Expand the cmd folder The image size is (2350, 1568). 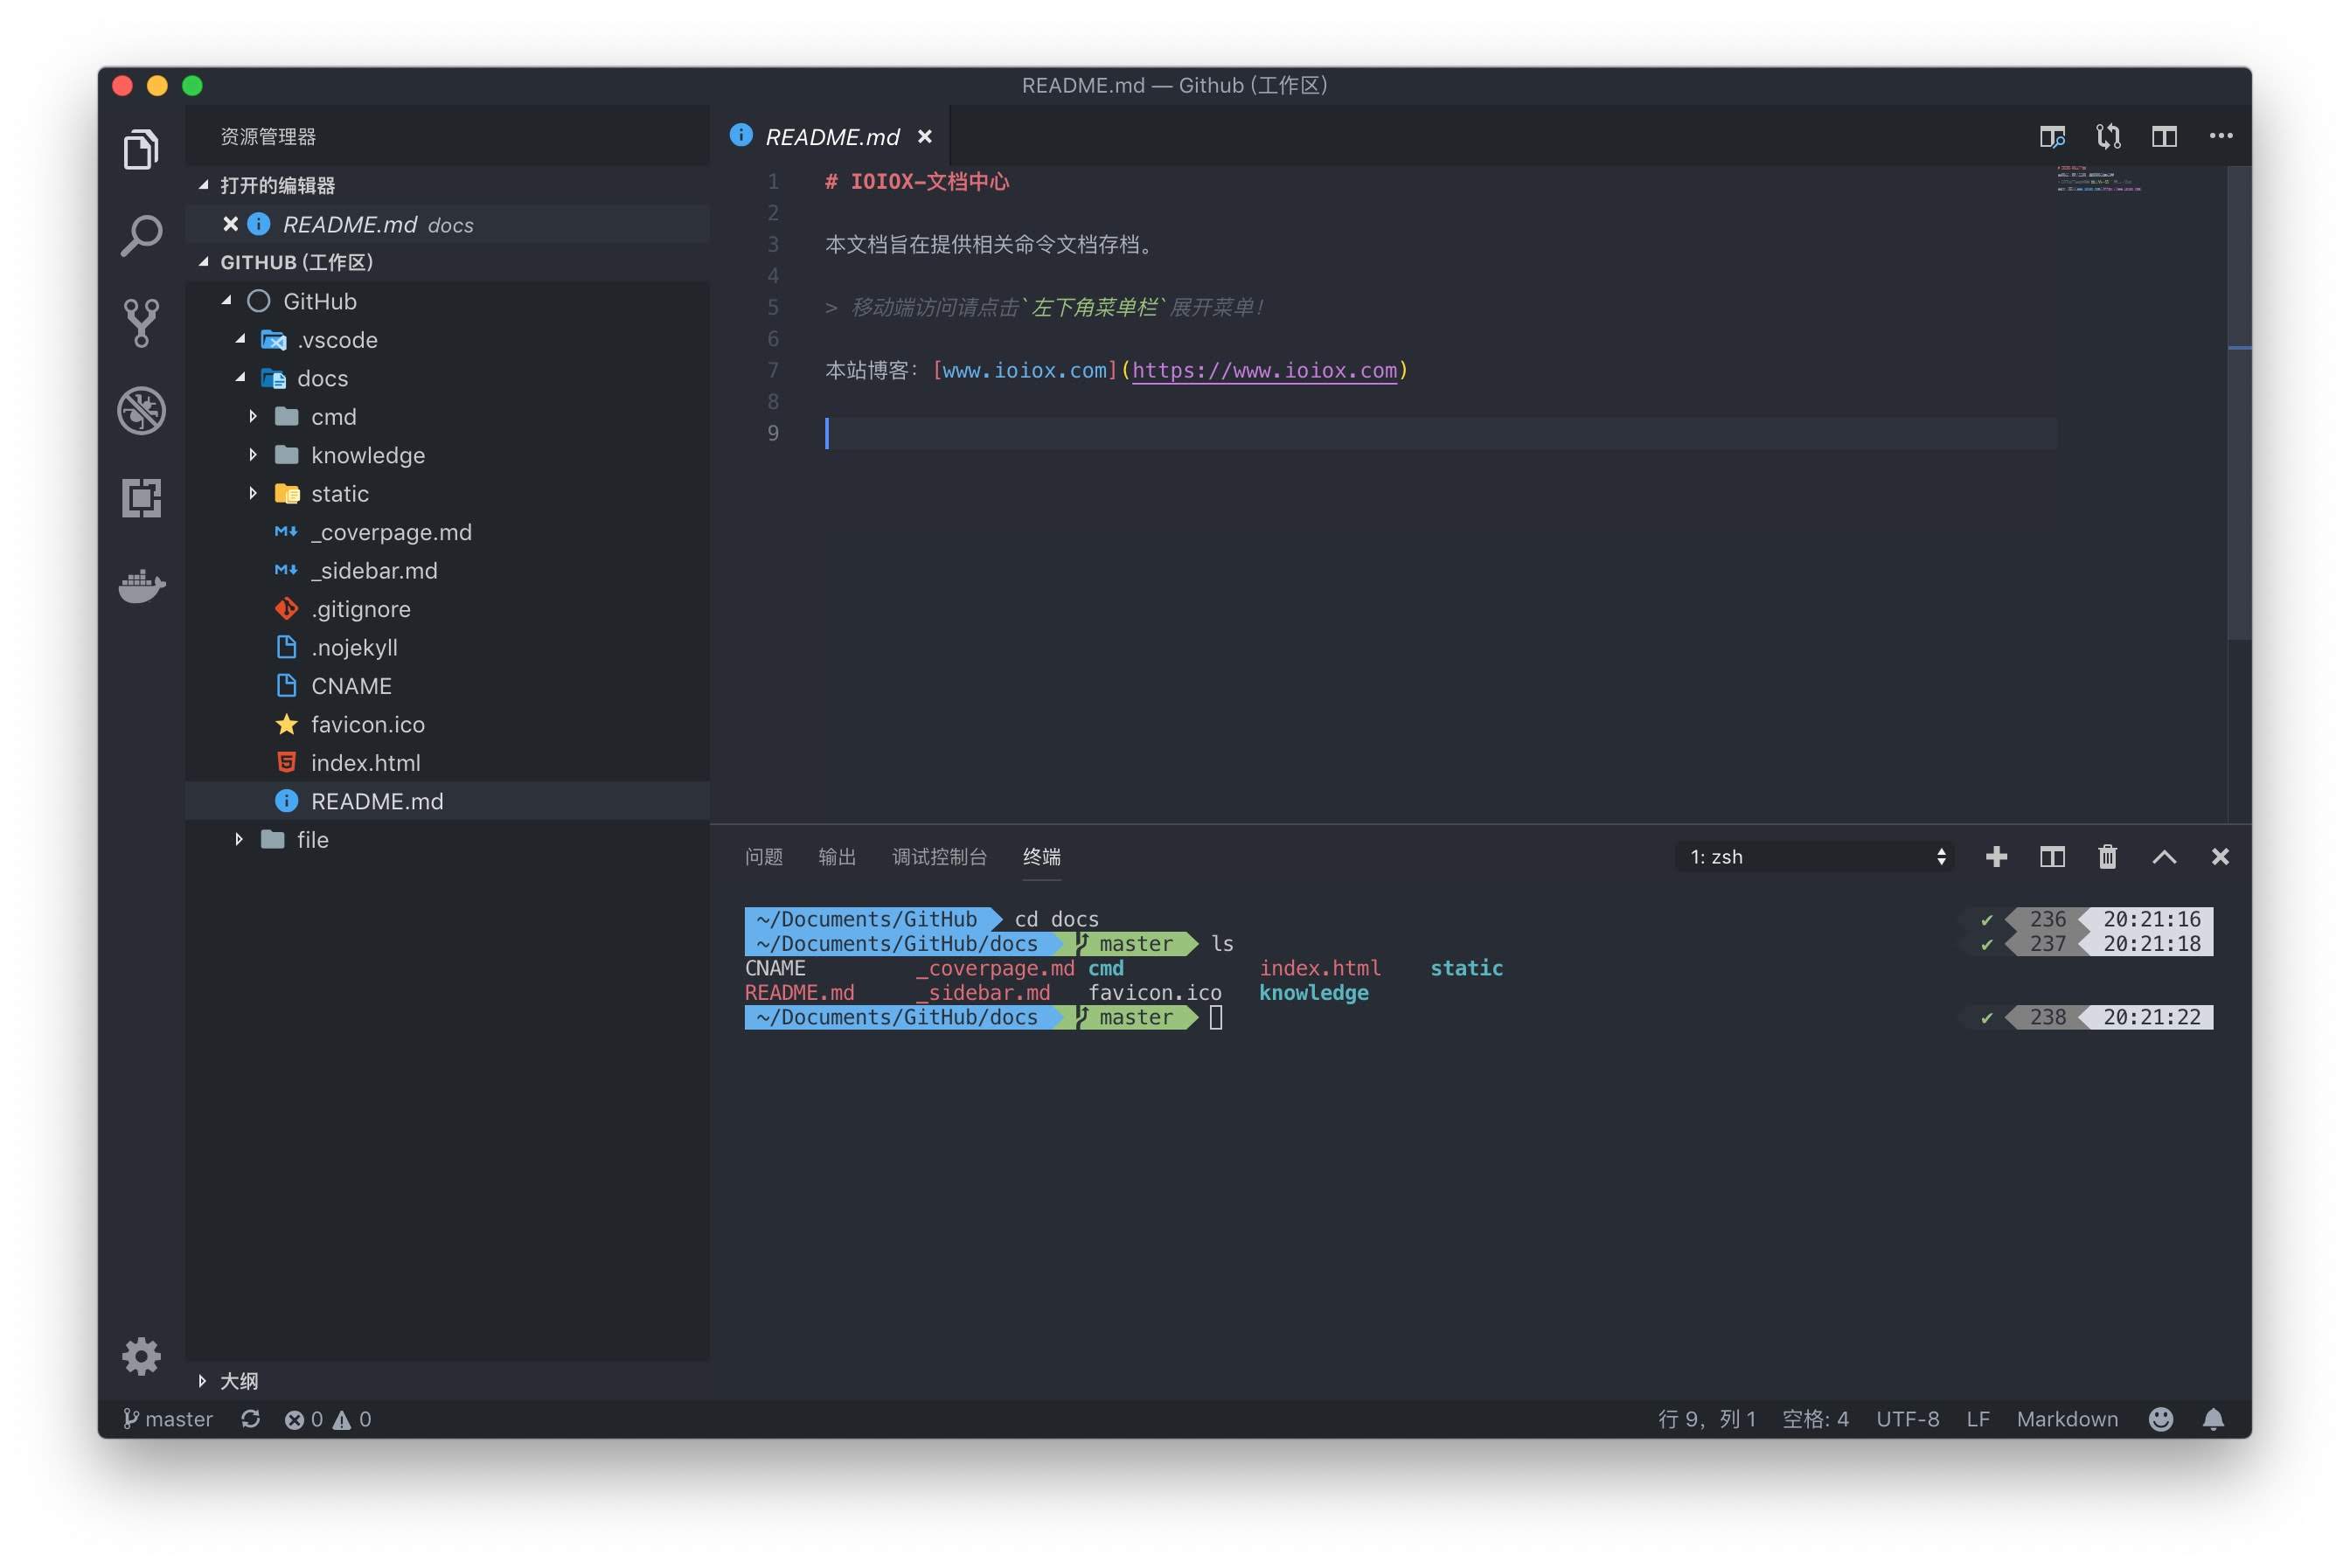pyautogui.click(x=332, y=417)
